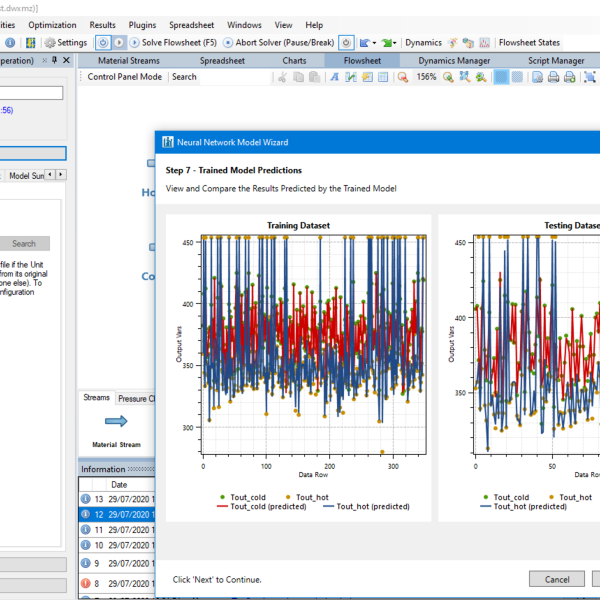Click the print icon
600x600 pixels.
(553, 77)
